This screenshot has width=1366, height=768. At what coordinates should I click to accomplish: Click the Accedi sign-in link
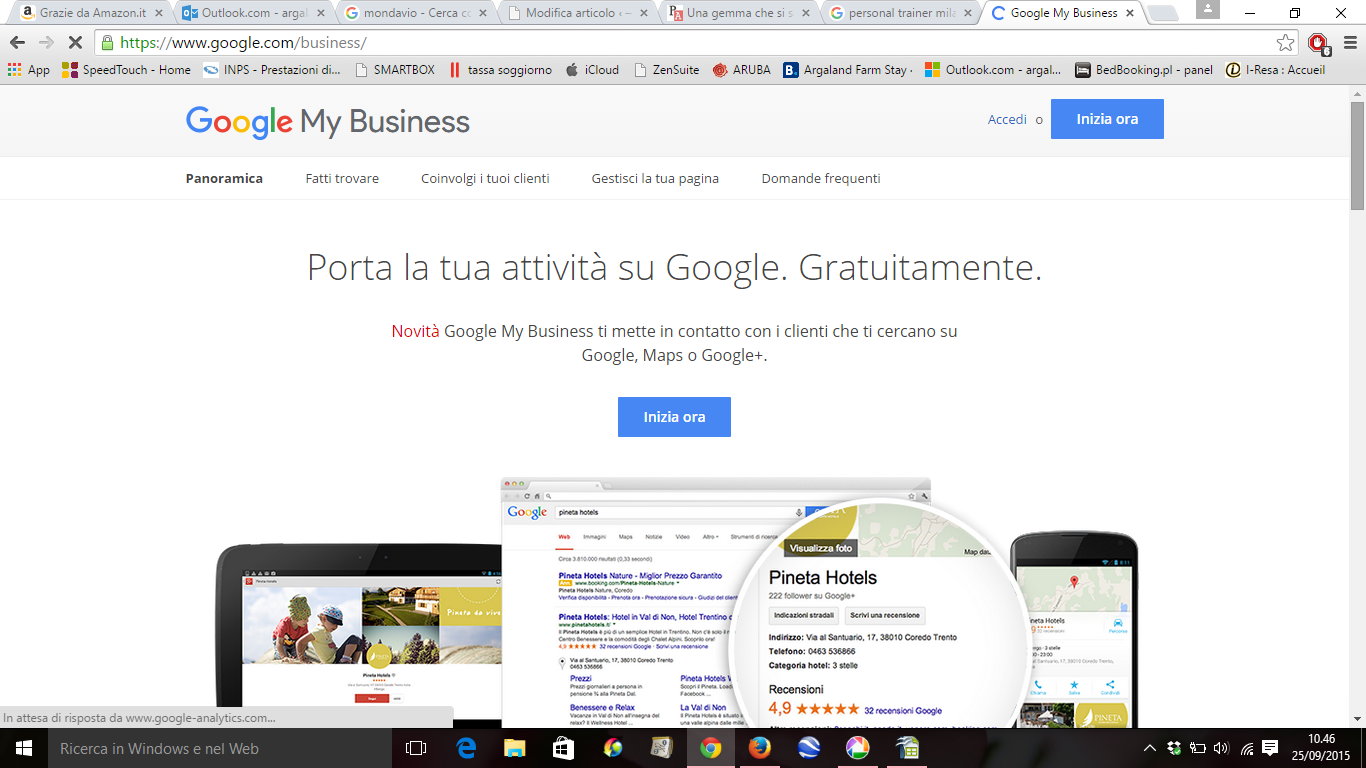[1007, 119]
